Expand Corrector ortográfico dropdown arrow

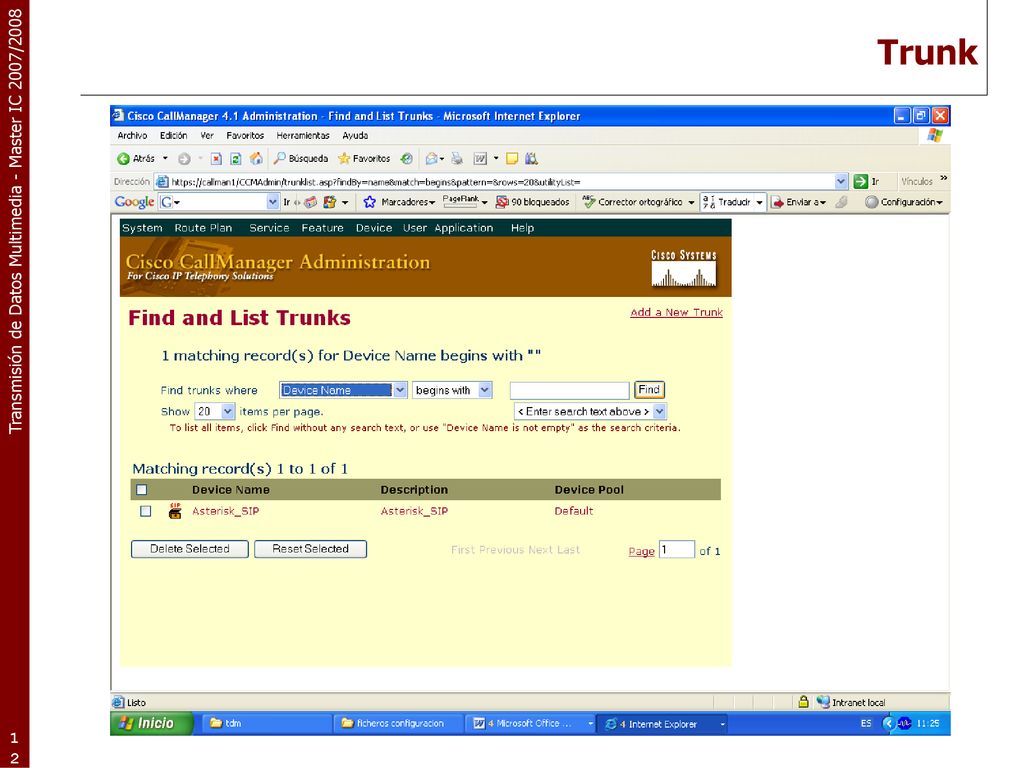pos(692,202)
